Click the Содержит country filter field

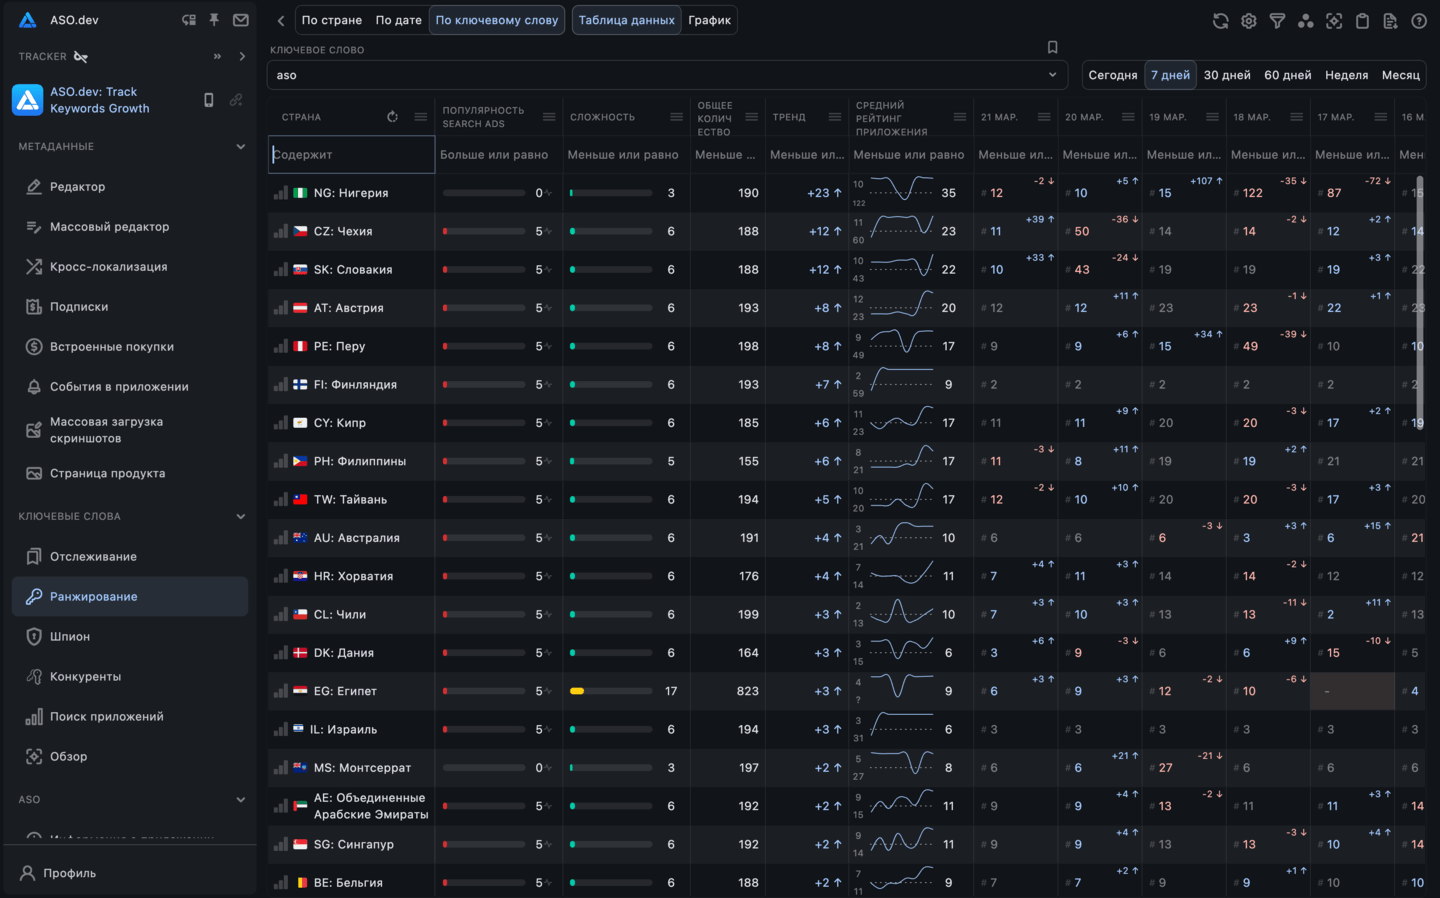351,155
